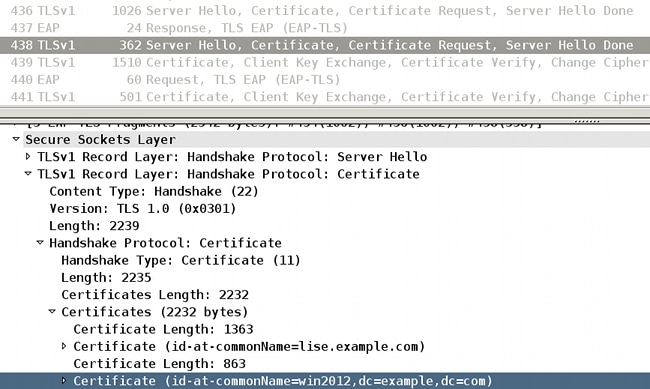Select Certificates Length: 2232 field
Image resolution: width=650 pixels, height=389 pixels.
[x=155, y=294]
